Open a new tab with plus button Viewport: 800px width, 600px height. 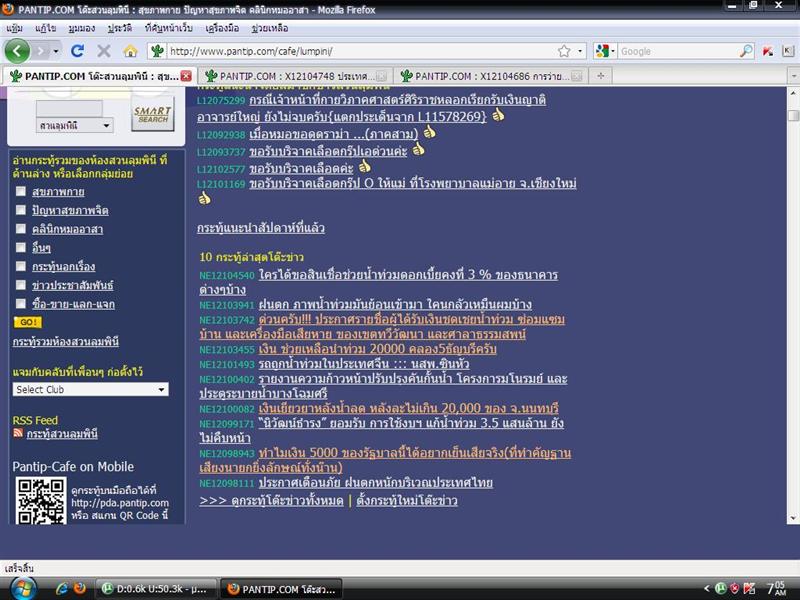coord(601,76)
